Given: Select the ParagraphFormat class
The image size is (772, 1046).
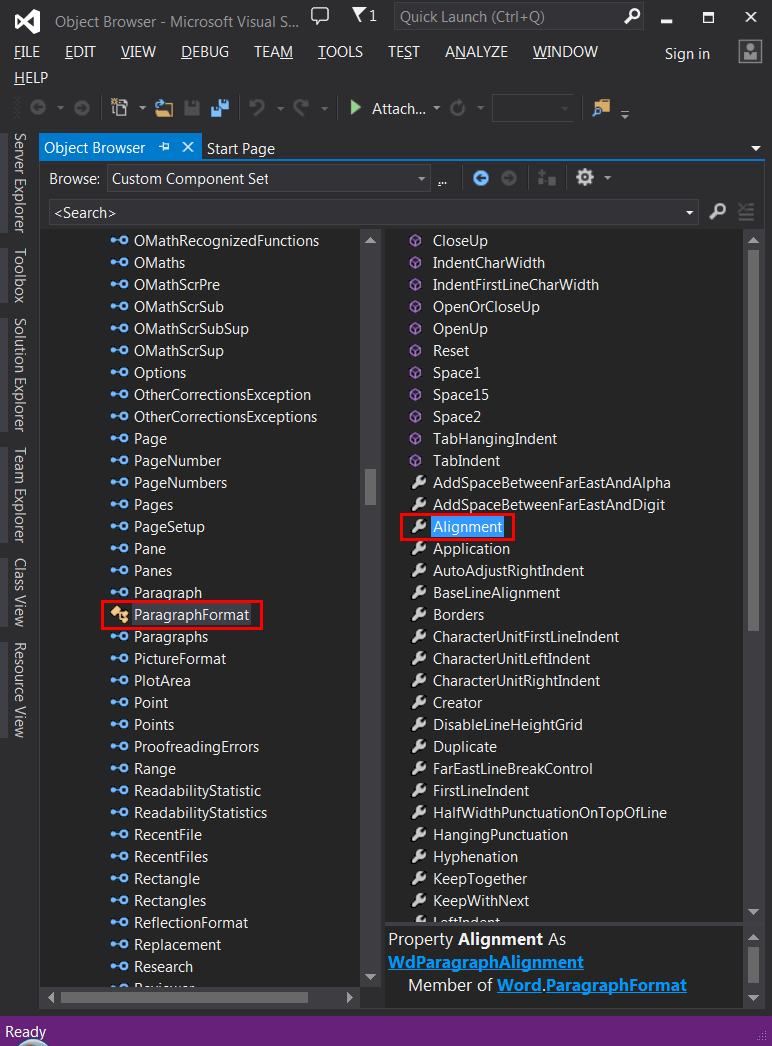Looking at the screenshot, I should coord(191,614).
